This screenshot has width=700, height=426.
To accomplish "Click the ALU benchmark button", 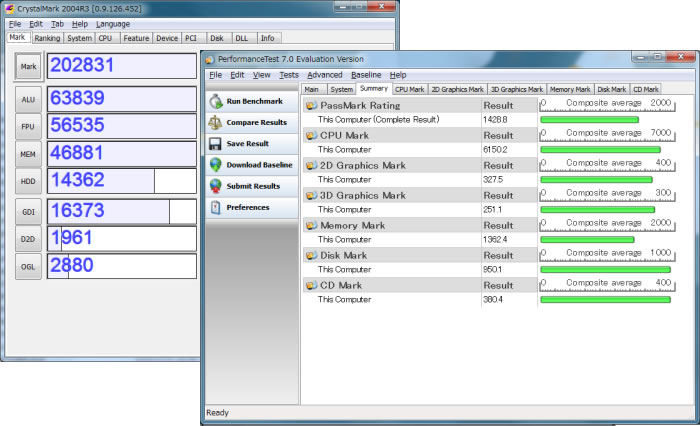I will click(28, 99).
